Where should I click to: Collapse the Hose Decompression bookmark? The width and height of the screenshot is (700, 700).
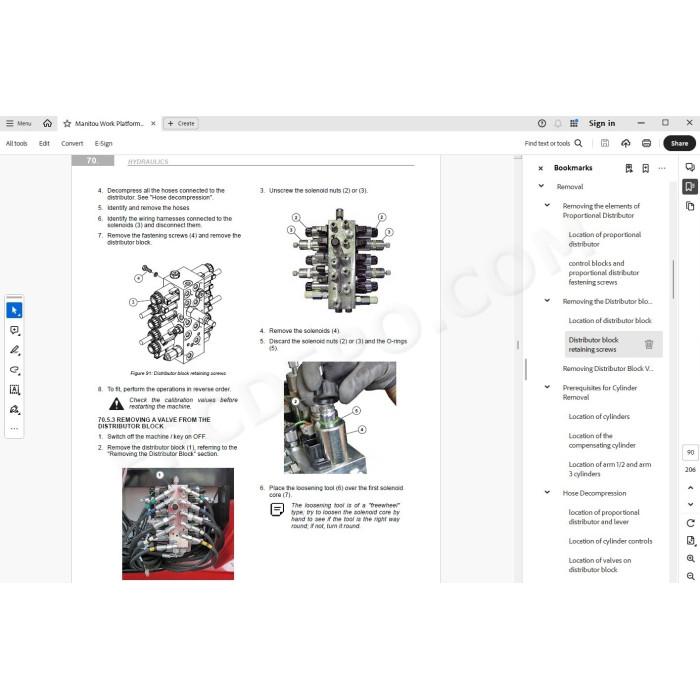point(547,492)
